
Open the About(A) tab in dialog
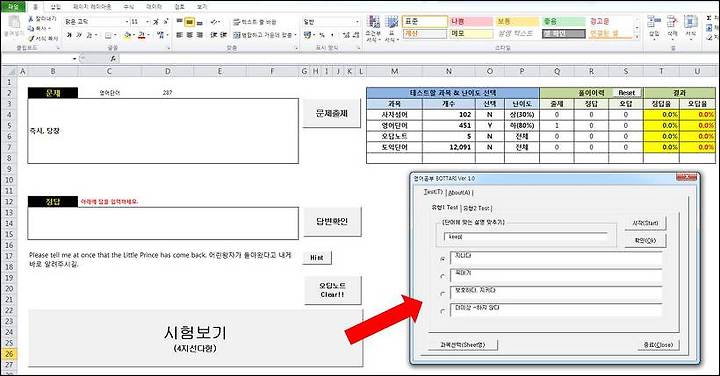459,193
